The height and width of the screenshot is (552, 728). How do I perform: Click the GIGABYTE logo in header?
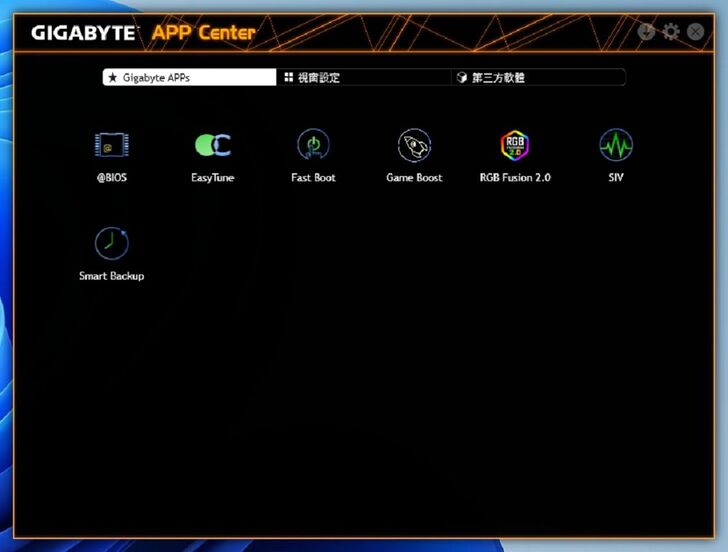pos(84,33)
